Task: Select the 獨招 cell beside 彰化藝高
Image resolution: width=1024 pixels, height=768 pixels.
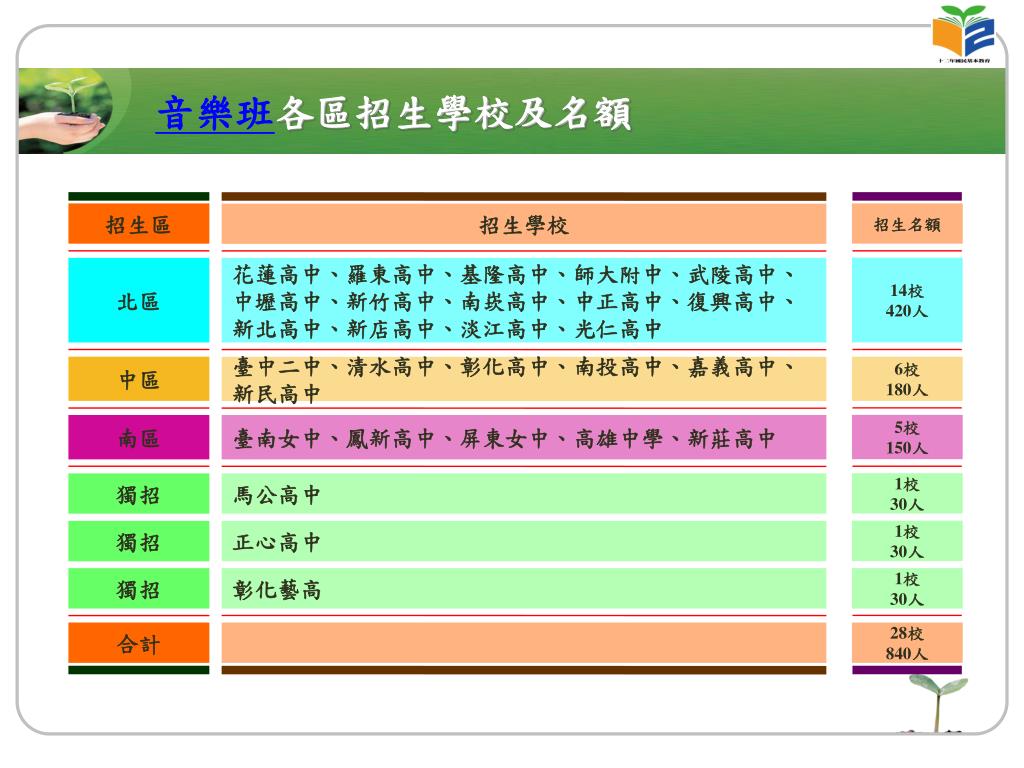Action: [x=138, y=589]
